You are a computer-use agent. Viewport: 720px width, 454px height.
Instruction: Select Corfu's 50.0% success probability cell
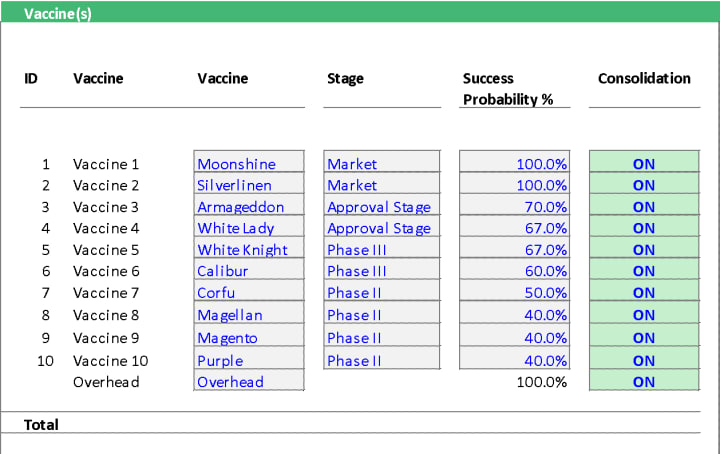click(x=514, y=290)
